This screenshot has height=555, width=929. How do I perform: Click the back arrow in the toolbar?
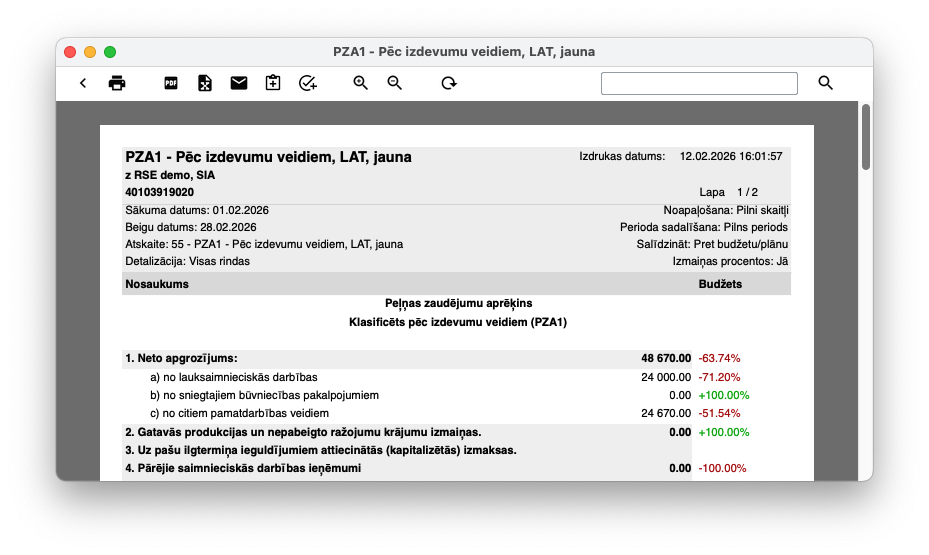click(83, 83)
